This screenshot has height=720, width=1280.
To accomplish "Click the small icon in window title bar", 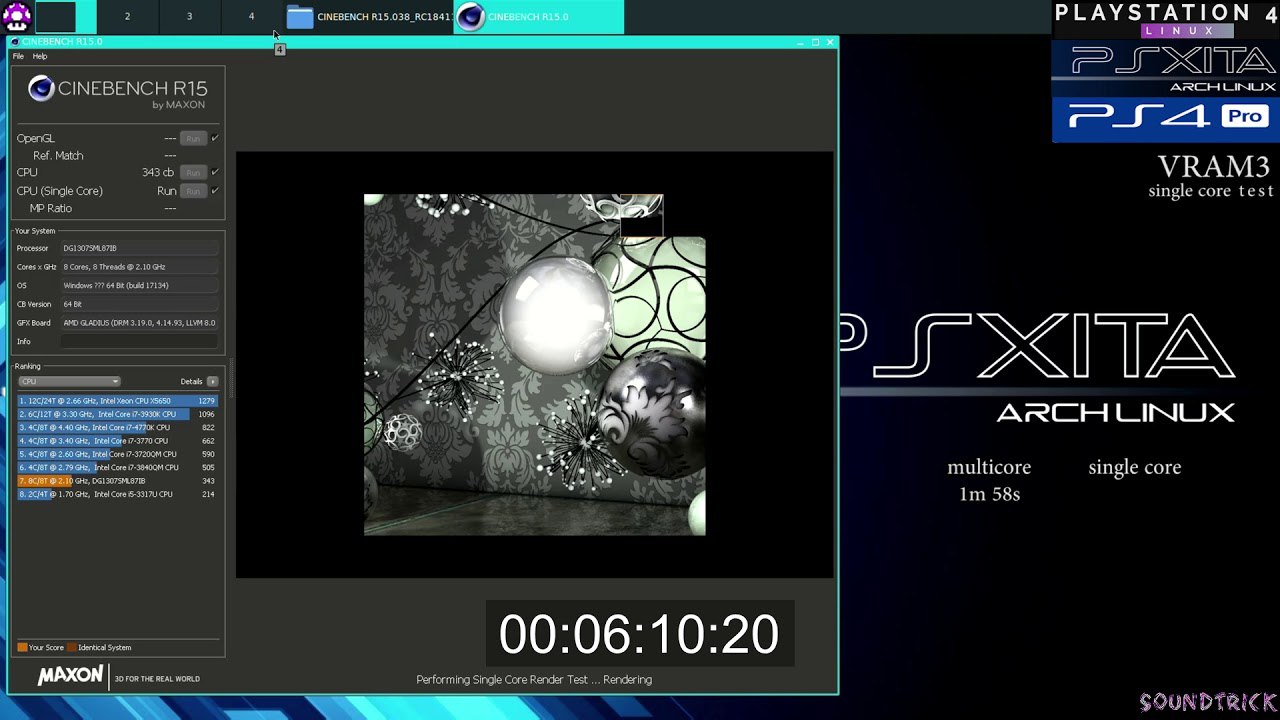I will tap(16, 42).
